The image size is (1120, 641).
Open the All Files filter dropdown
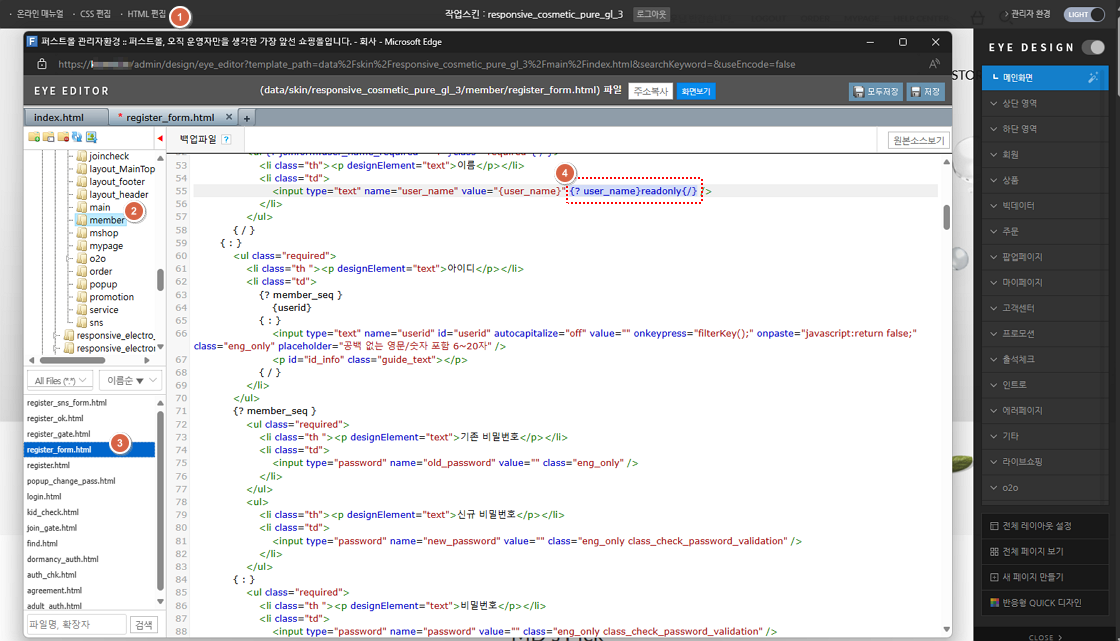pos(61,380)
